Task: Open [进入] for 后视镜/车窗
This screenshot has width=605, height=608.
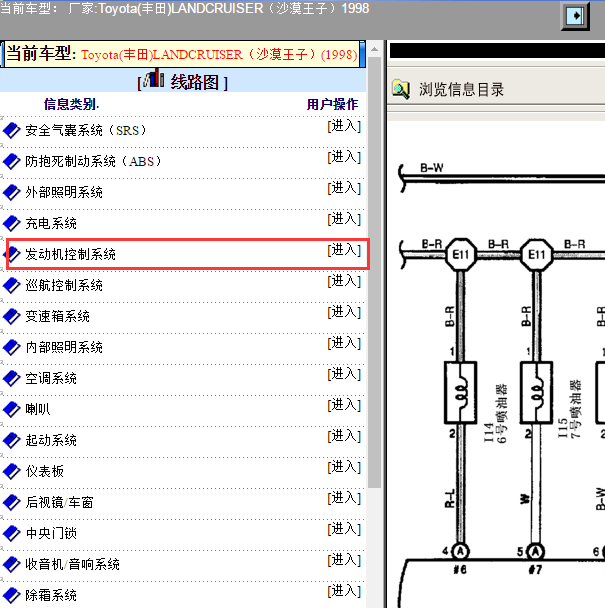Action: click(344, 498)
